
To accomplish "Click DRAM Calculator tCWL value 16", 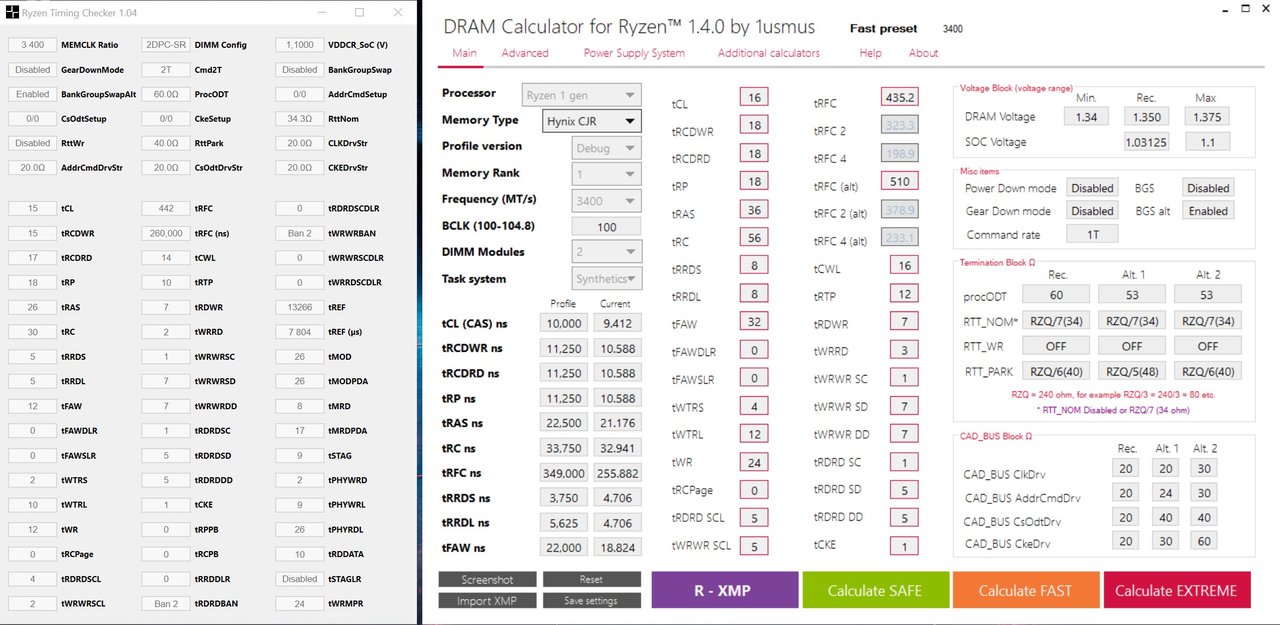I will (904, 265).
